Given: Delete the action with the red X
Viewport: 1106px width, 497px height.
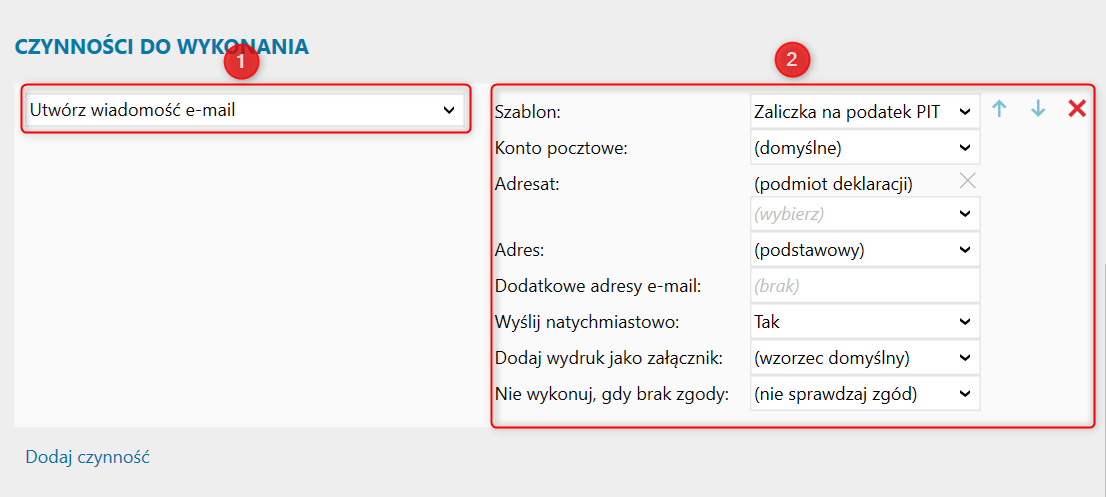Looking at the screenshot, I should [1077, 109].
